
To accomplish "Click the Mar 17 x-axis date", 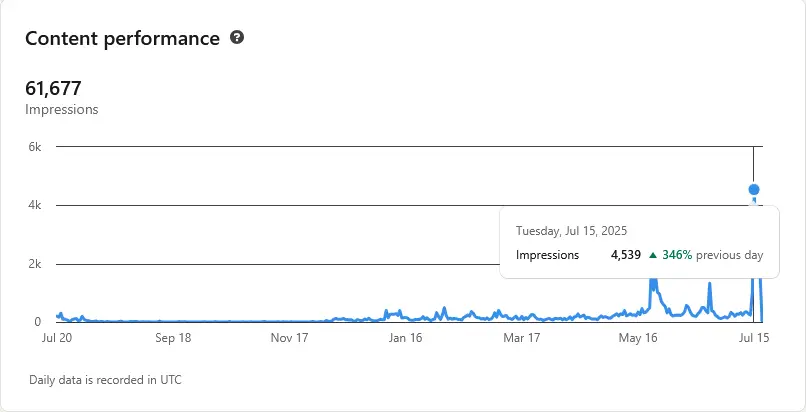I will coord(521,338).
